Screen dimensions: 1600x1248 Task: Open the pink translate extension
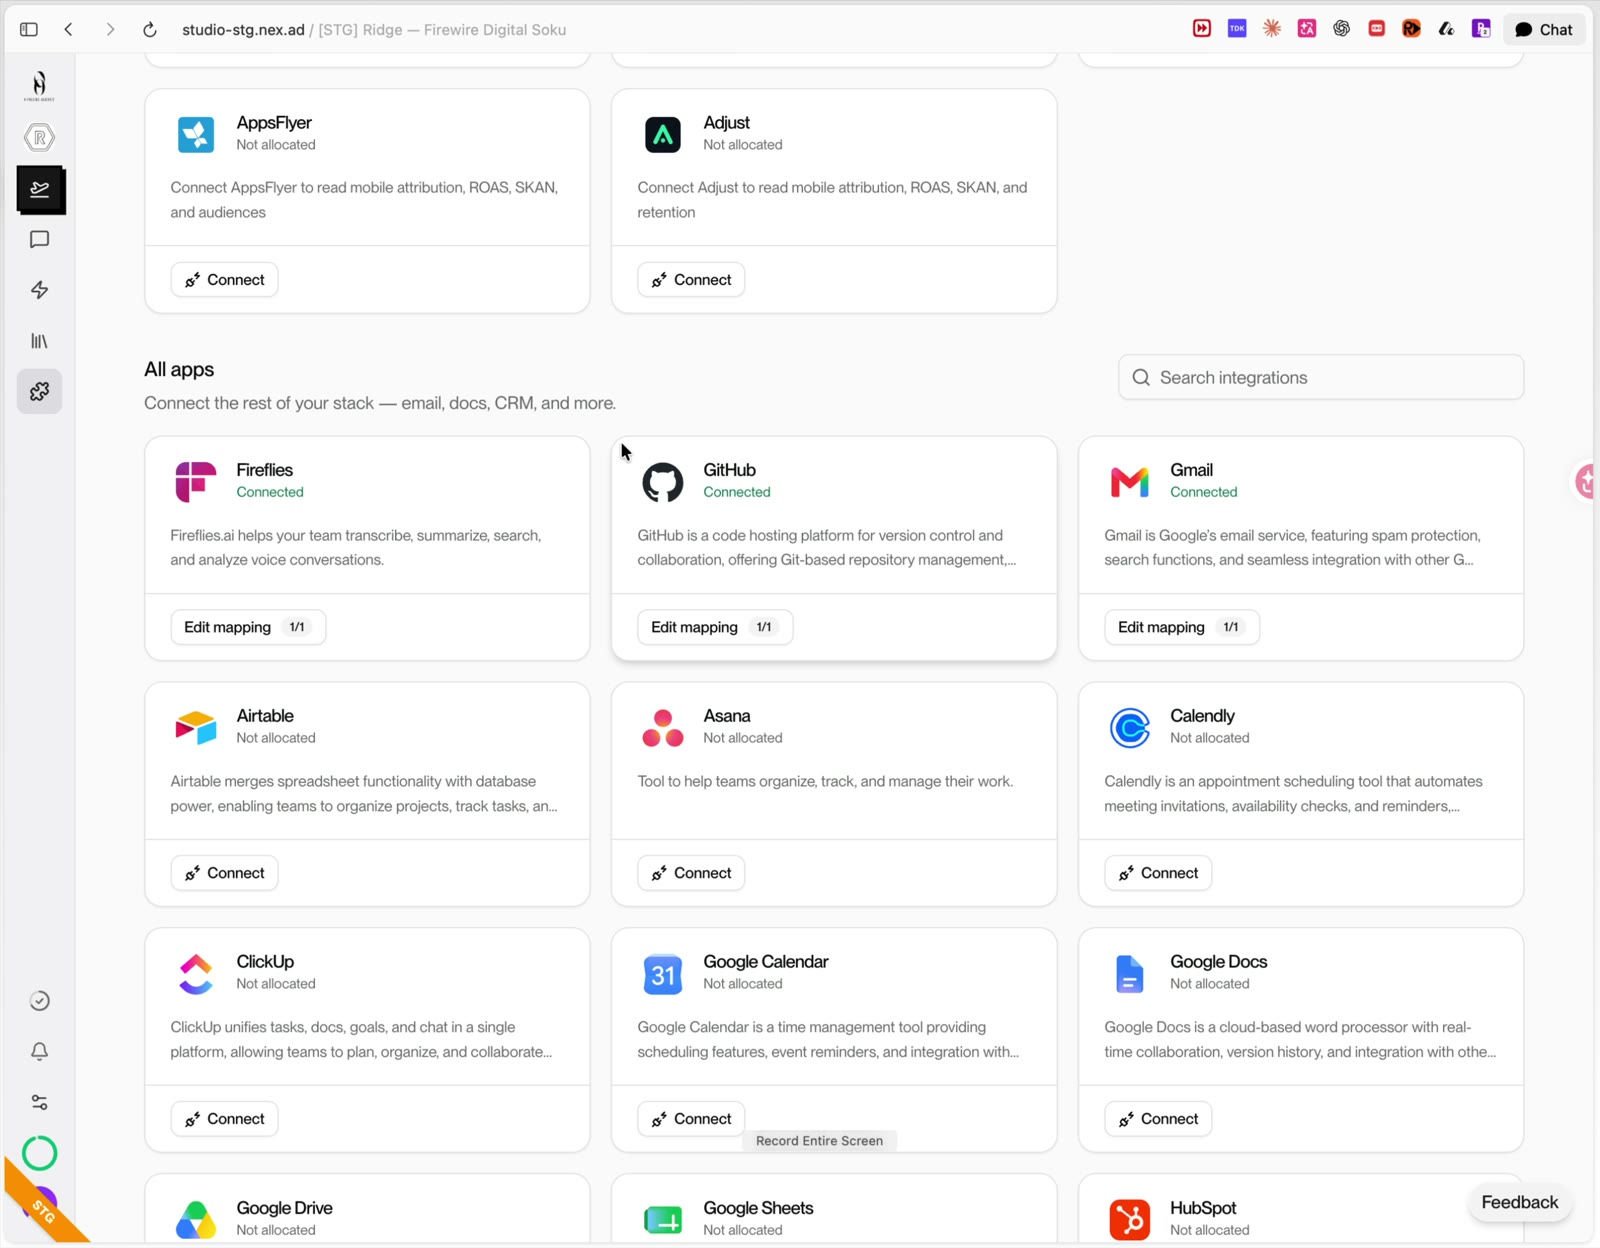(1307, 29)
